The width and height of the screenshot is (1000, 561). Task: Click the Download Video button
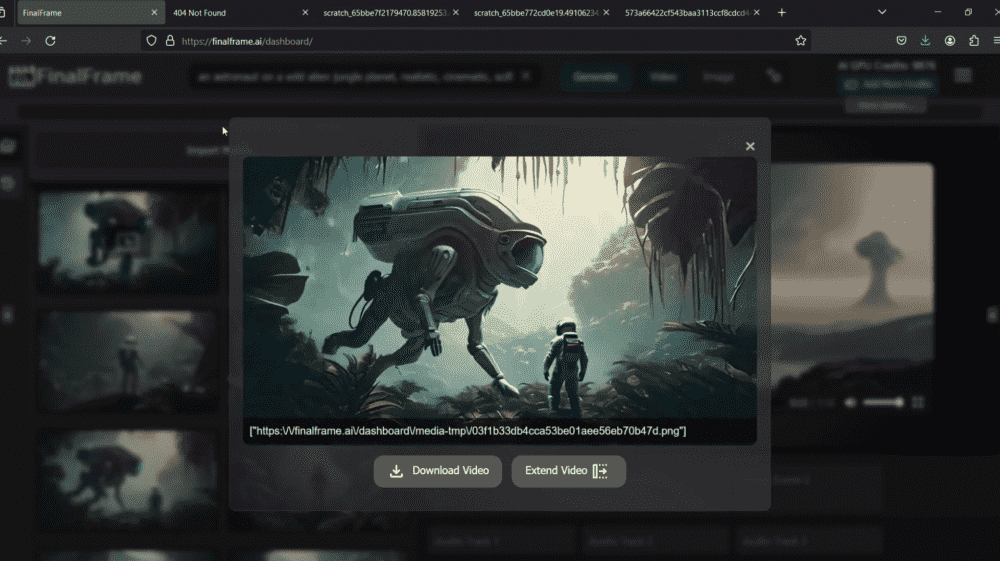coord(438,471)
